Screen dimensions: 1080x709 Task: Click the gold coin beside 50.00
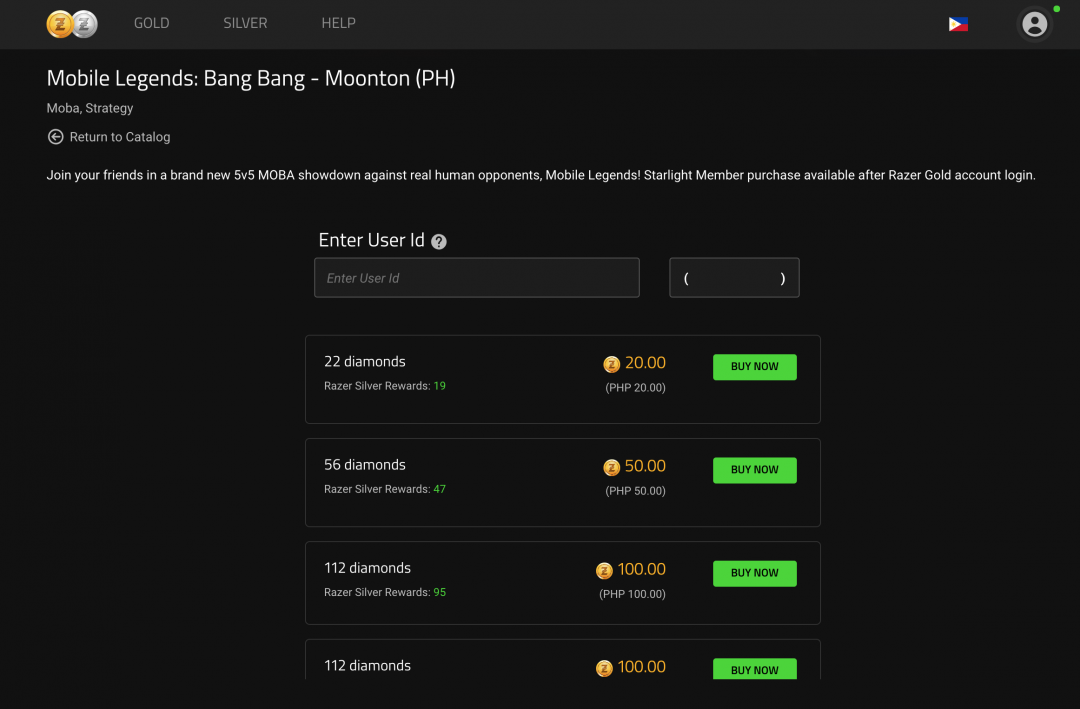pos(611,467)
